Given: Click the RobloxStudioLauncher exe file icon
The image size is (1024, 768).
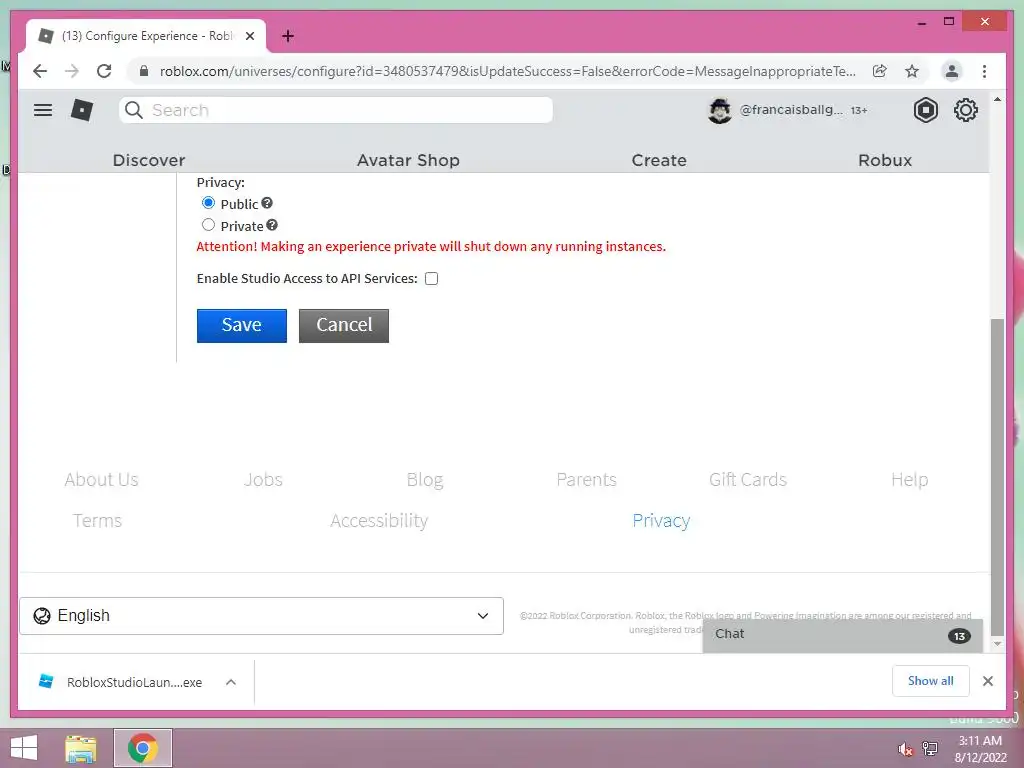Looking at the screenshot, I should click(46, 681).
